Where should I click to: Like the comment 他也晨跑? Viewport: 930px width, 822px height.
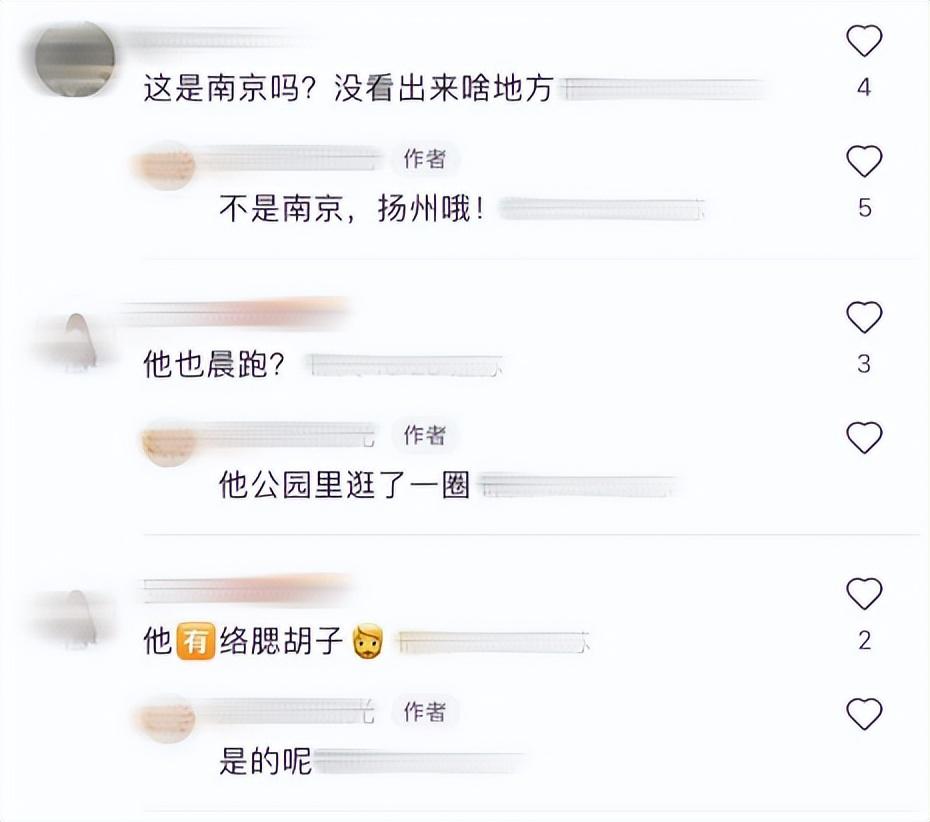click(864, 317)
